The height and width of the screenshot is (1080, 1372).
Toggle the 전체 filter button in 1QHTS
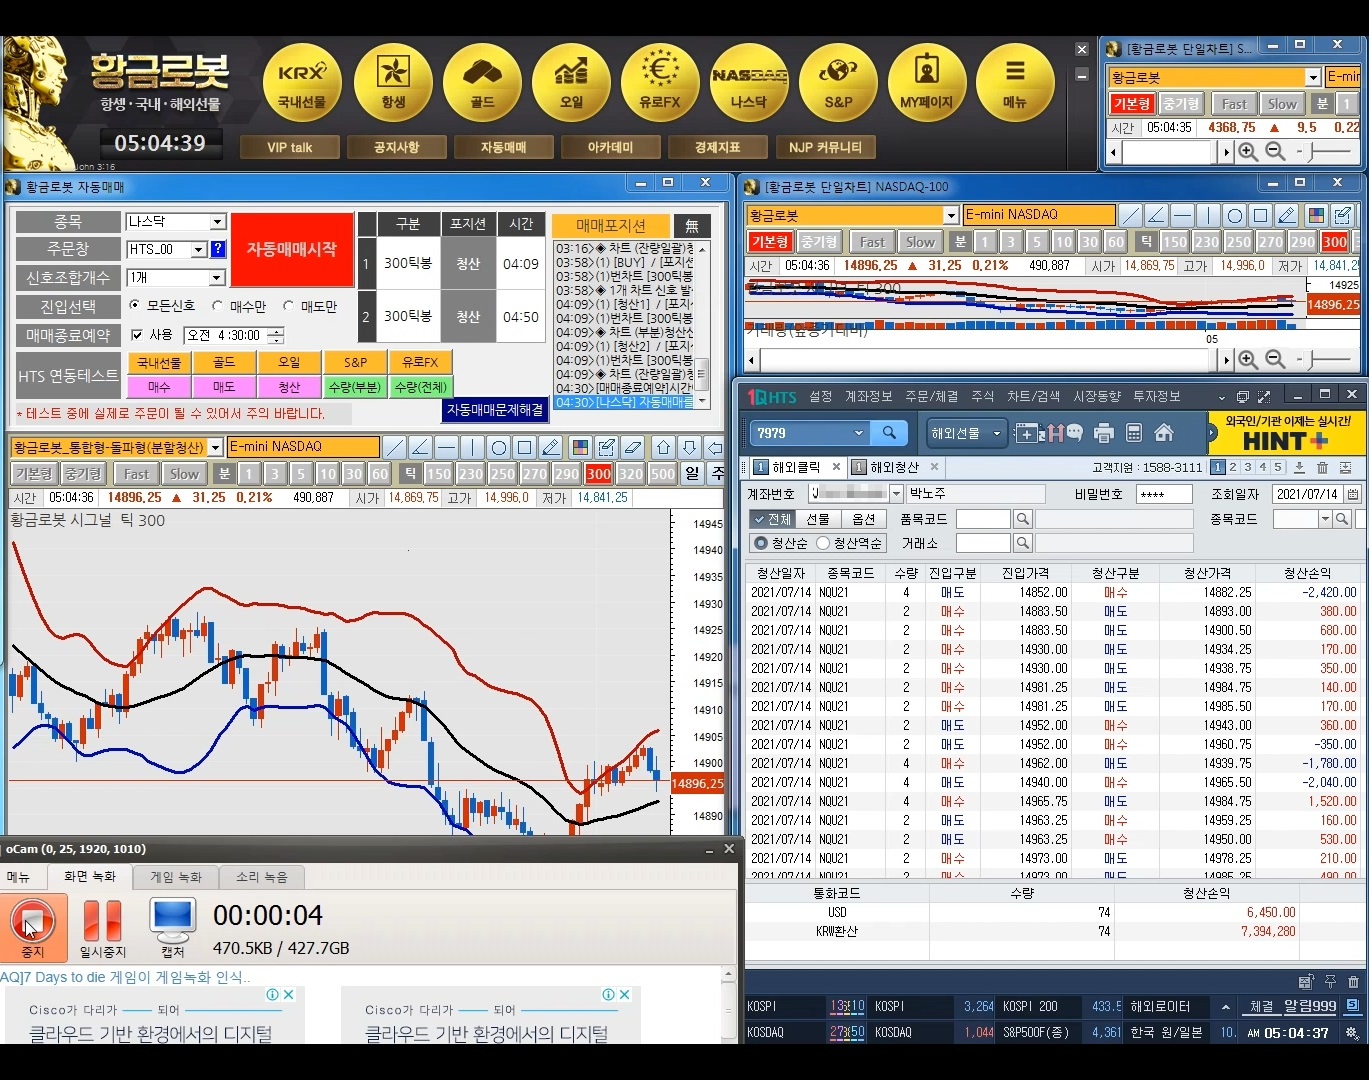click(x=772, y=519)
